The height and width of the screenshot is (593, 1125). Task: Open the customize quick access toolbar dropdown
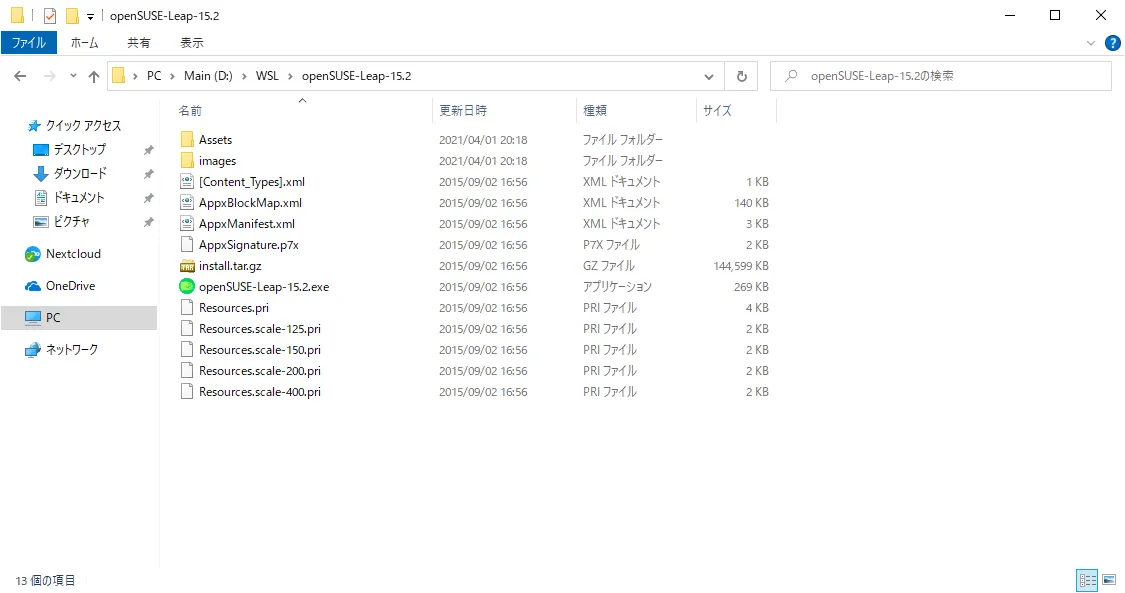pos(90,16)
